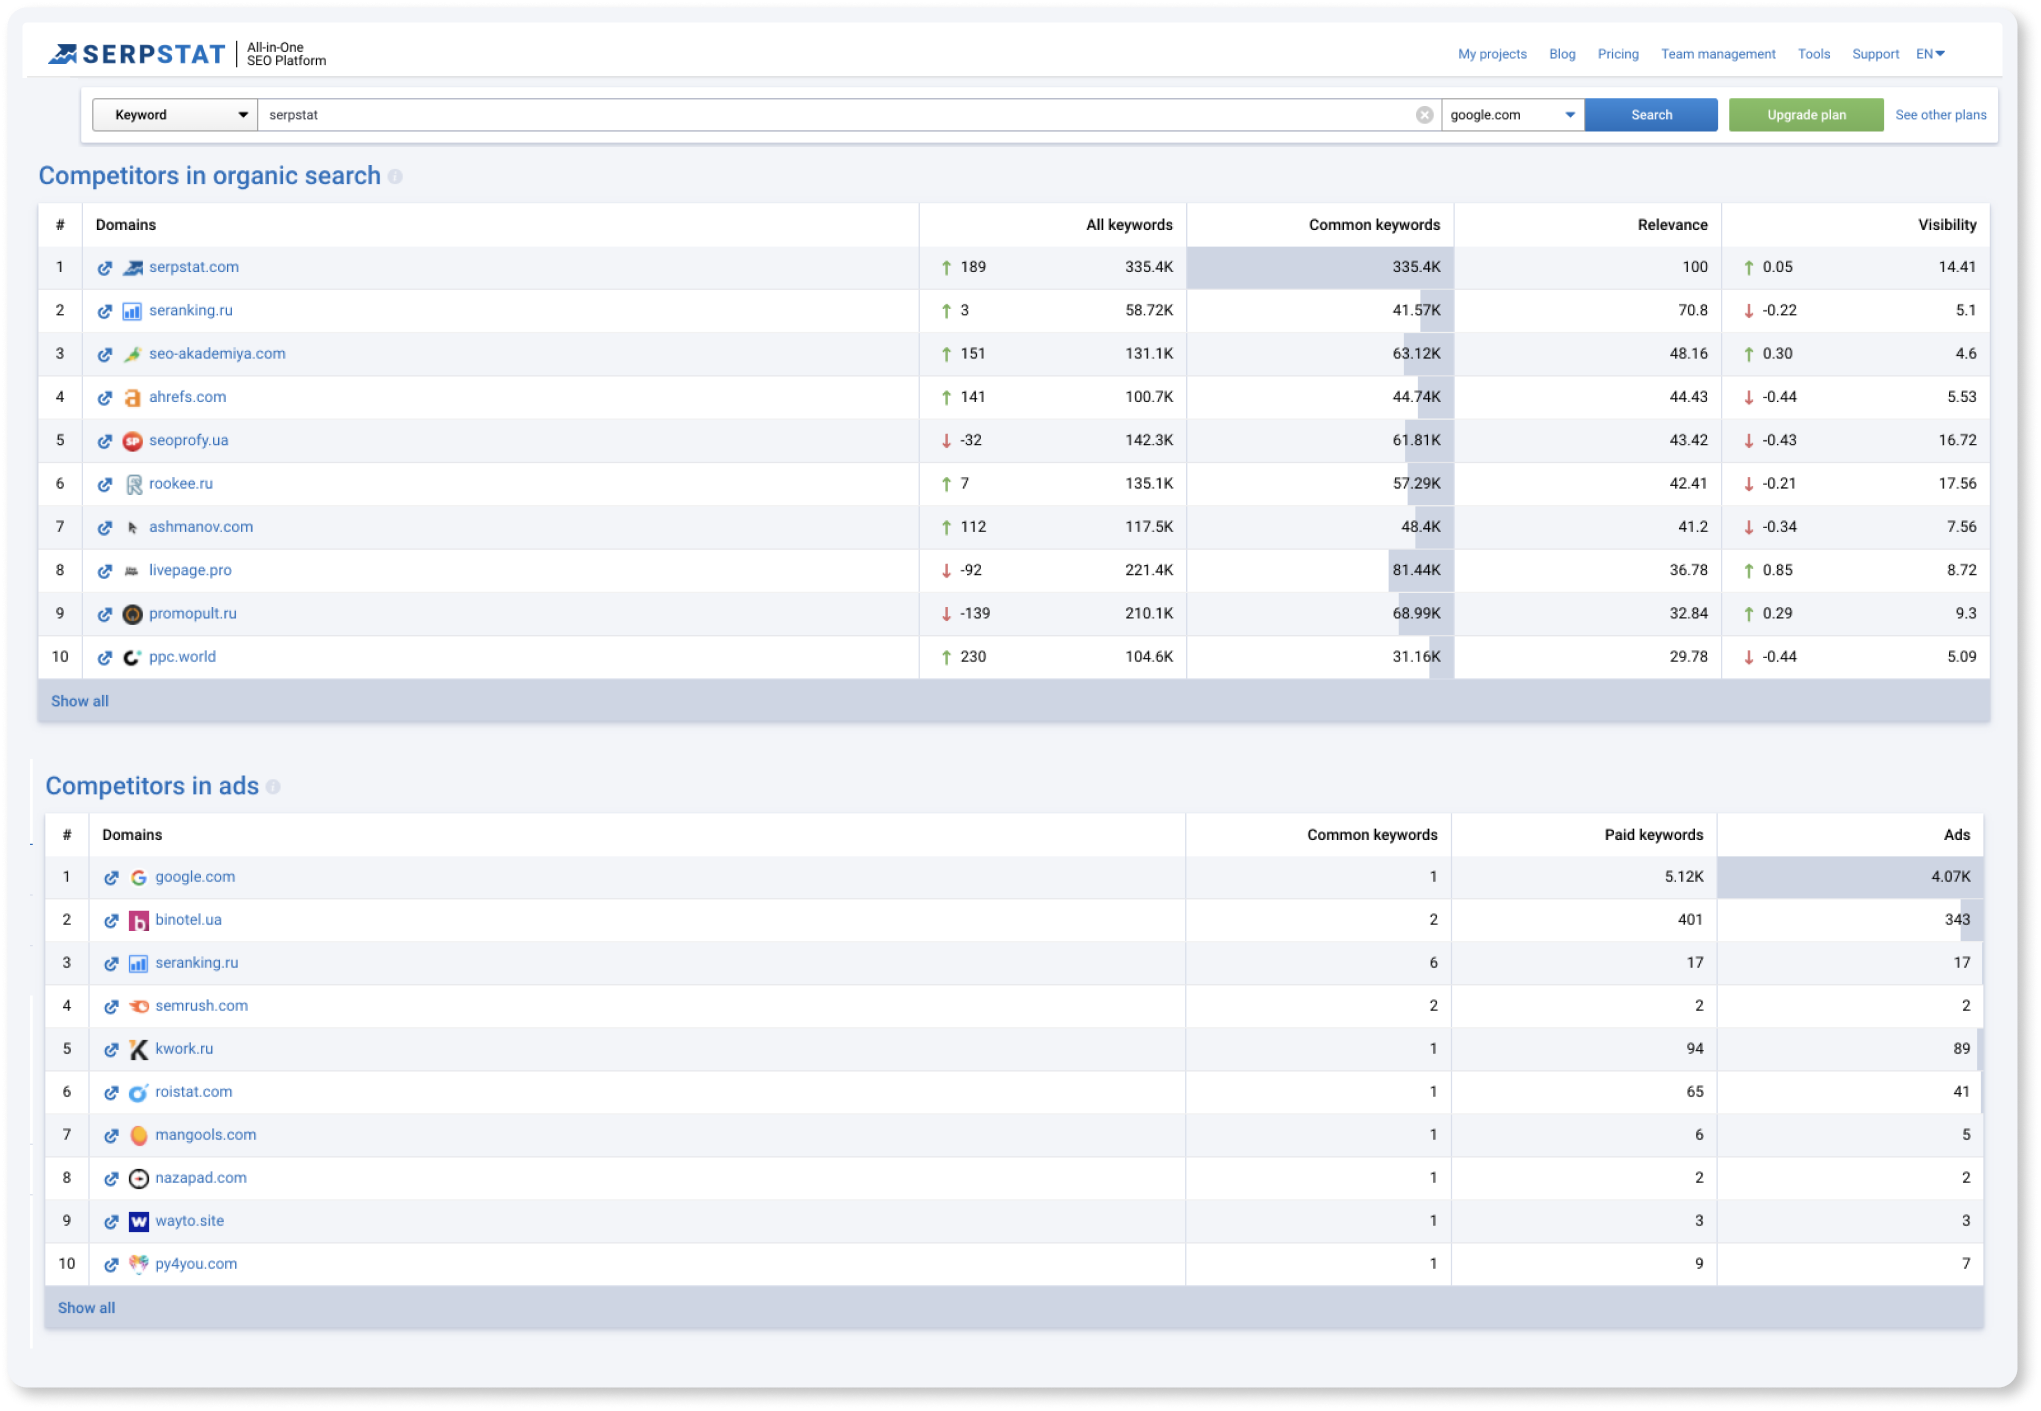Open the kwork.ru domain link
This screenshot has width=2041, height=1411.
184,1049
